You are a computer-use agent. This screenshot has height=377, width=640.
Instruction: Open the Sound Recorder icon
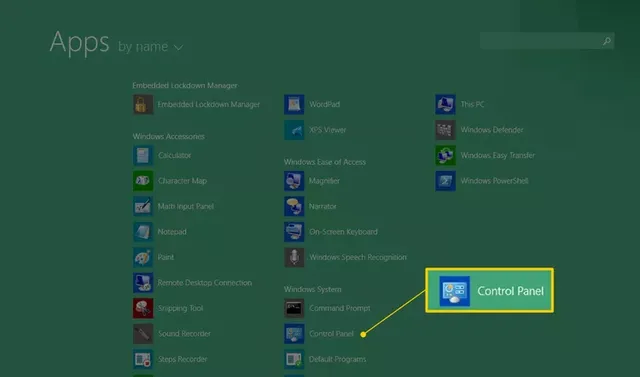pyautogui.click(x=143, y=334)
